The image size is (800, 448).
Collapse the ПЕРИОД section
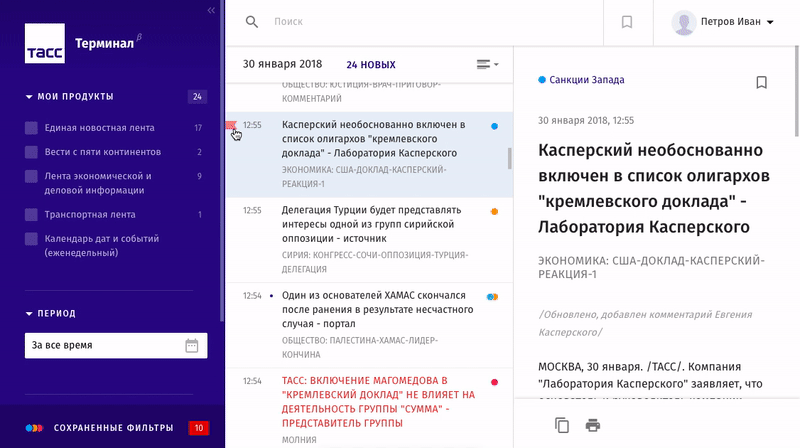click(x=29, y=313)
